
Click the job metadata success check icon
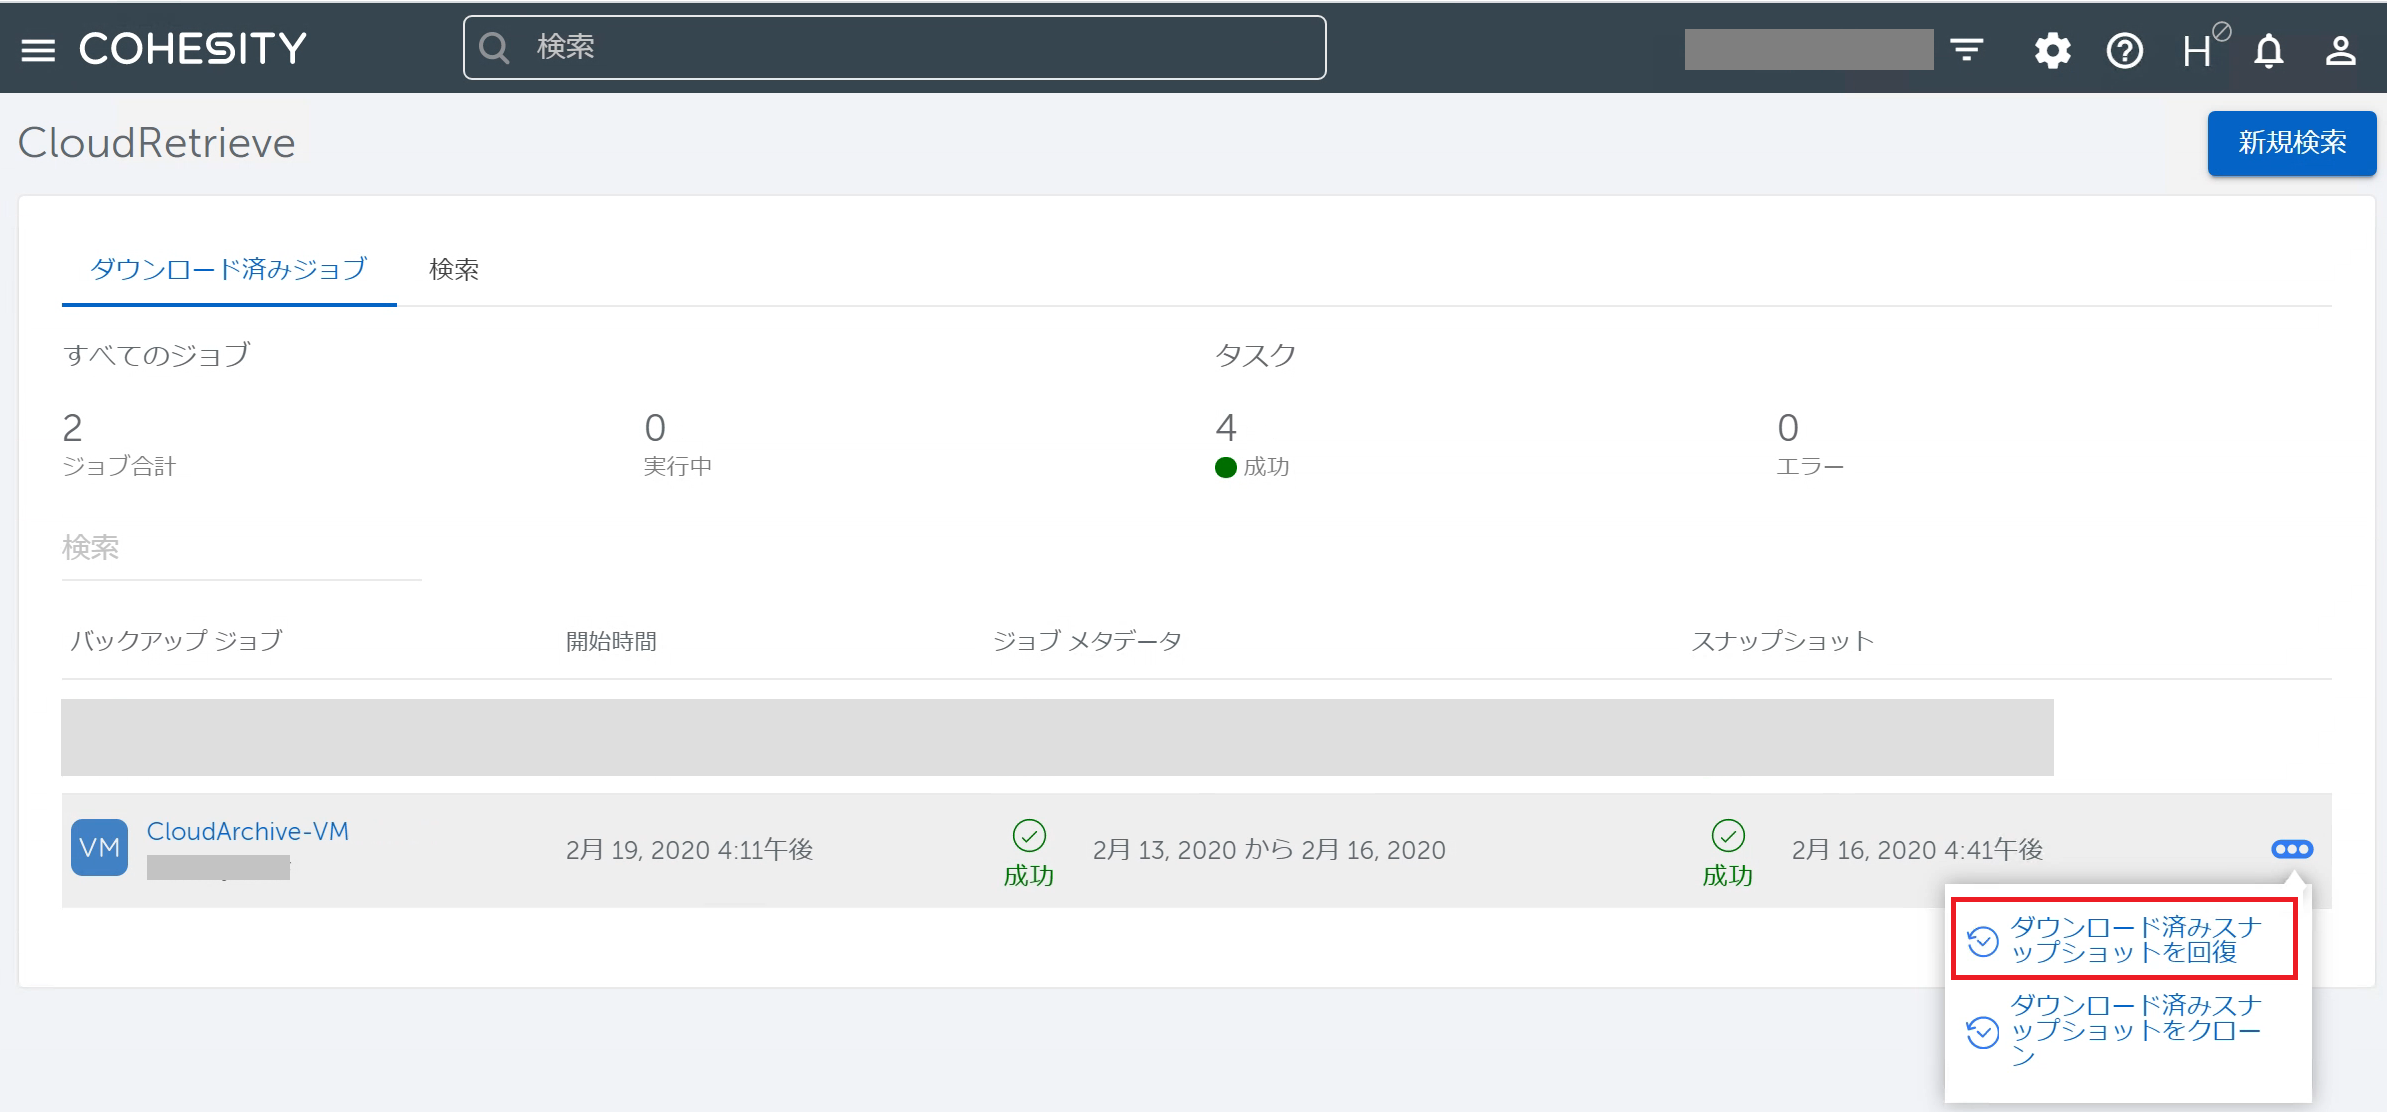(x=1029, y=835)
